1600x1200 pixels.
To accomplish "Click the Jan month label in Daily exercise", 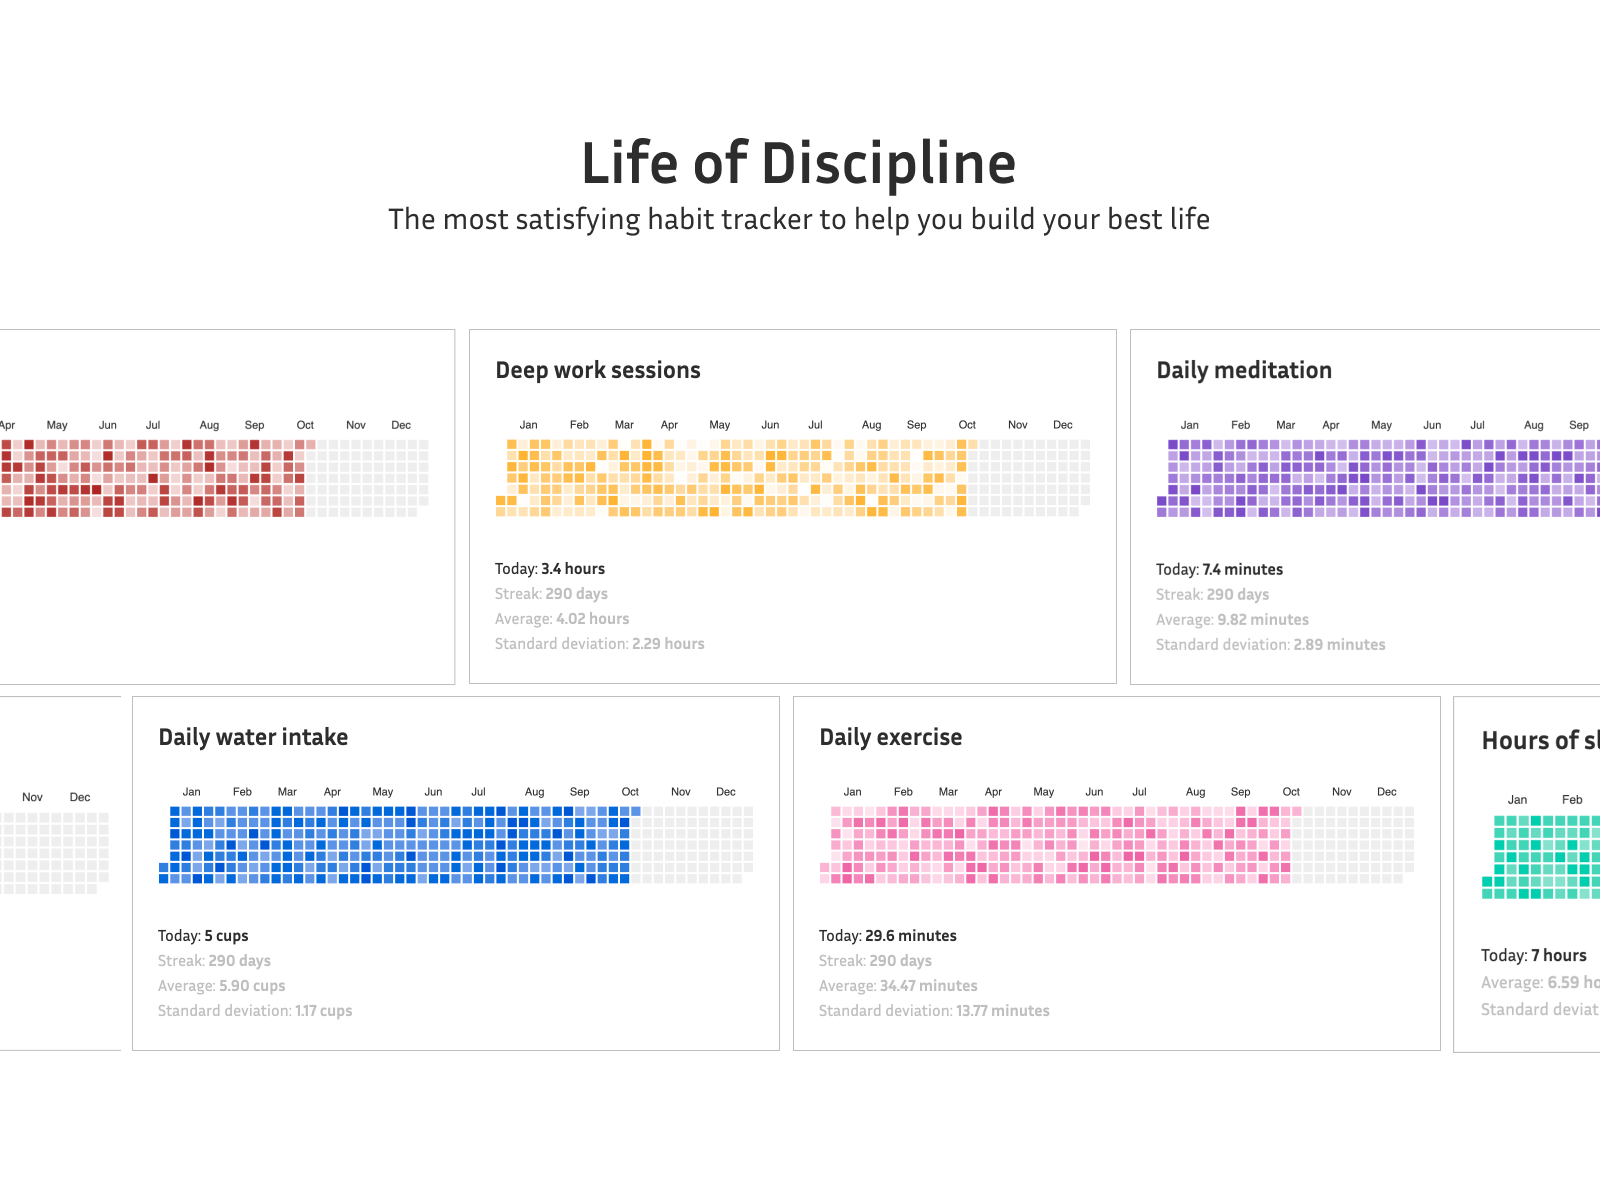I will [852, 791].
